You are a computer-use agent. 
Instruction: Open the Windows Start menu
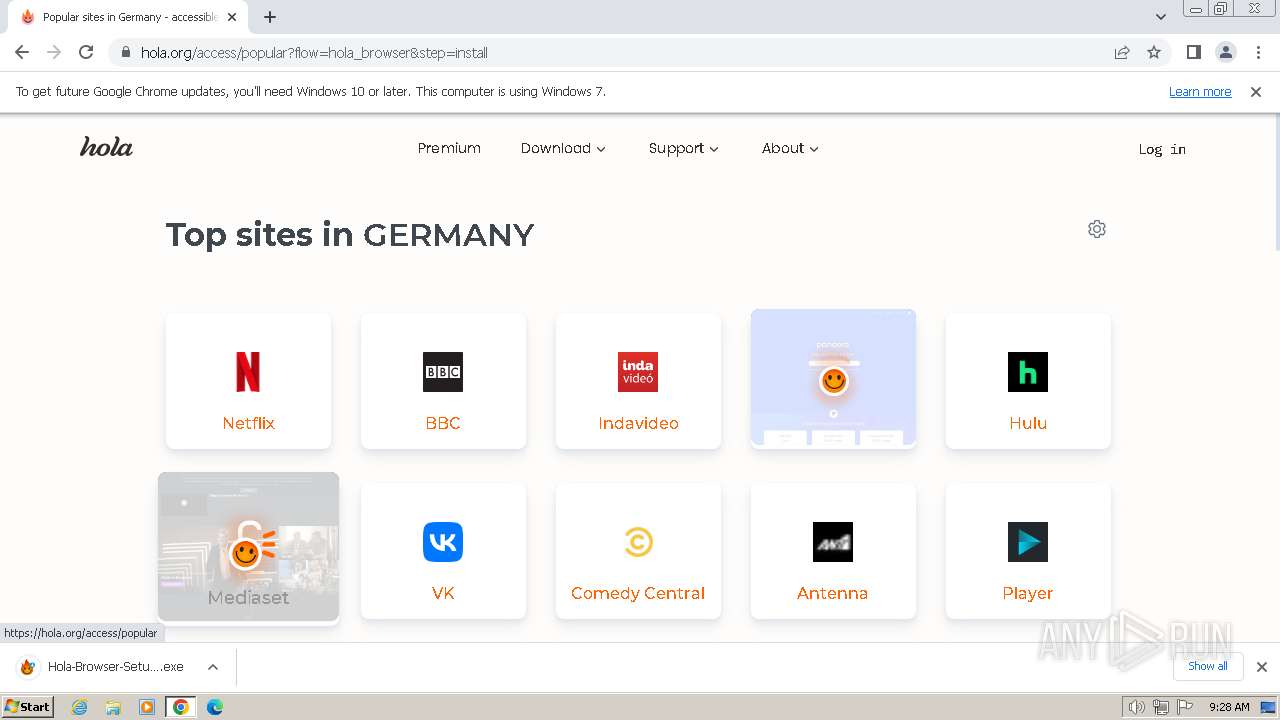coord(27,706)
